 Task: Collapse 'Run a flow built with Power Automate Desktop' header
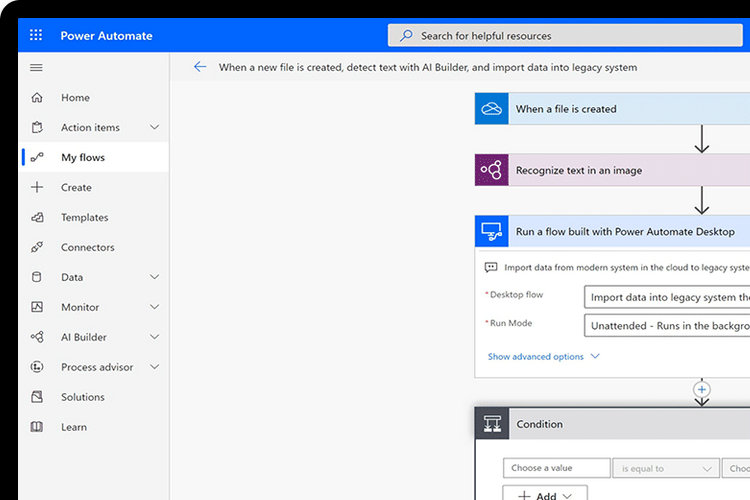(x=612, y=231)
